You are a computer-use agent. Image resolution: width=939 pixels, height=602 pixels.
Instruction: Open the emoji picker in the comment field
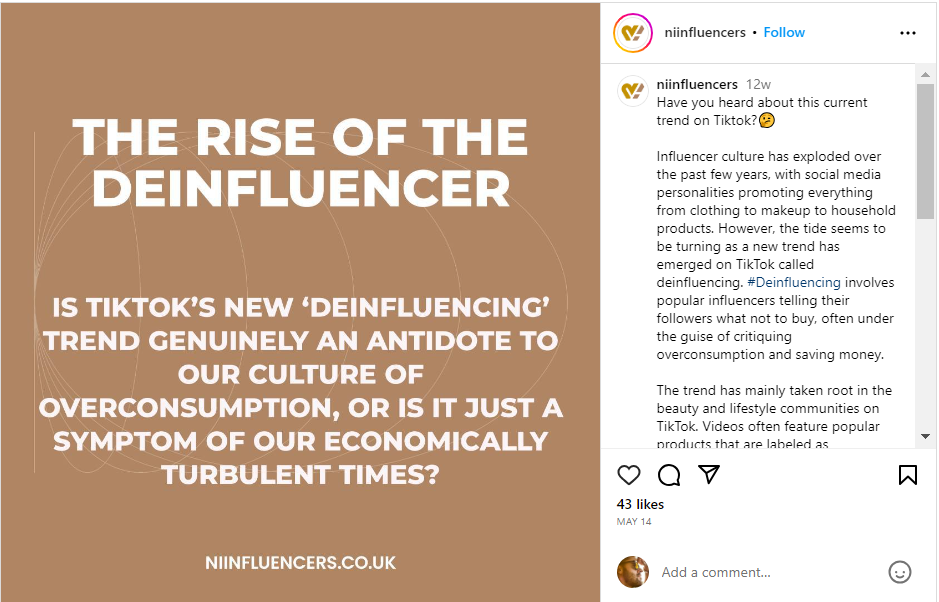tap(899, 572)
